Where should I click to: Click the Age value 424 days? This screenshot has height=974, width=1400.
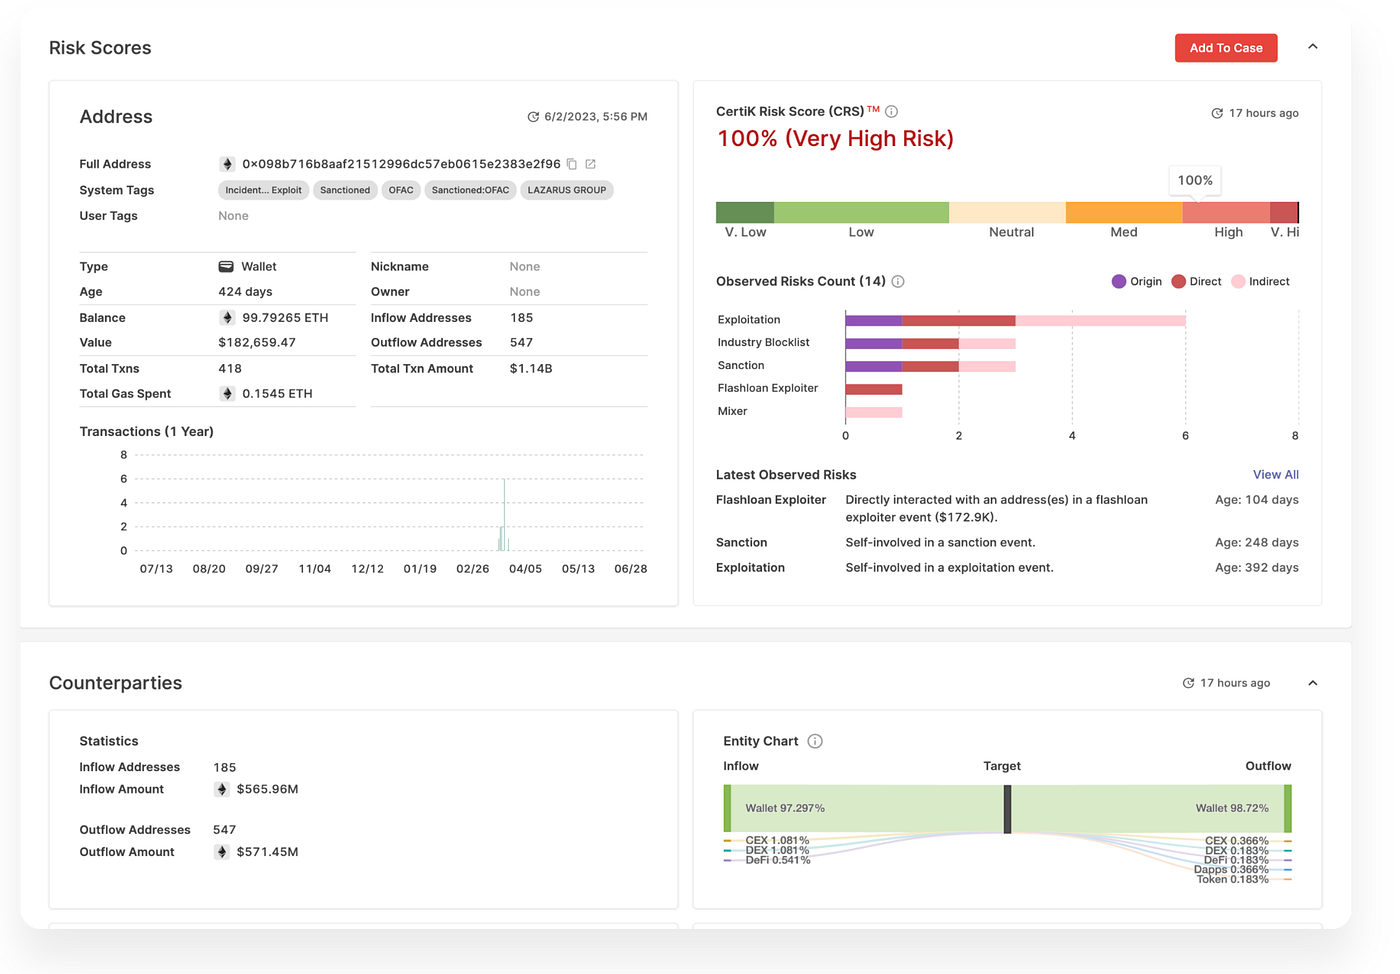(245, 292)
